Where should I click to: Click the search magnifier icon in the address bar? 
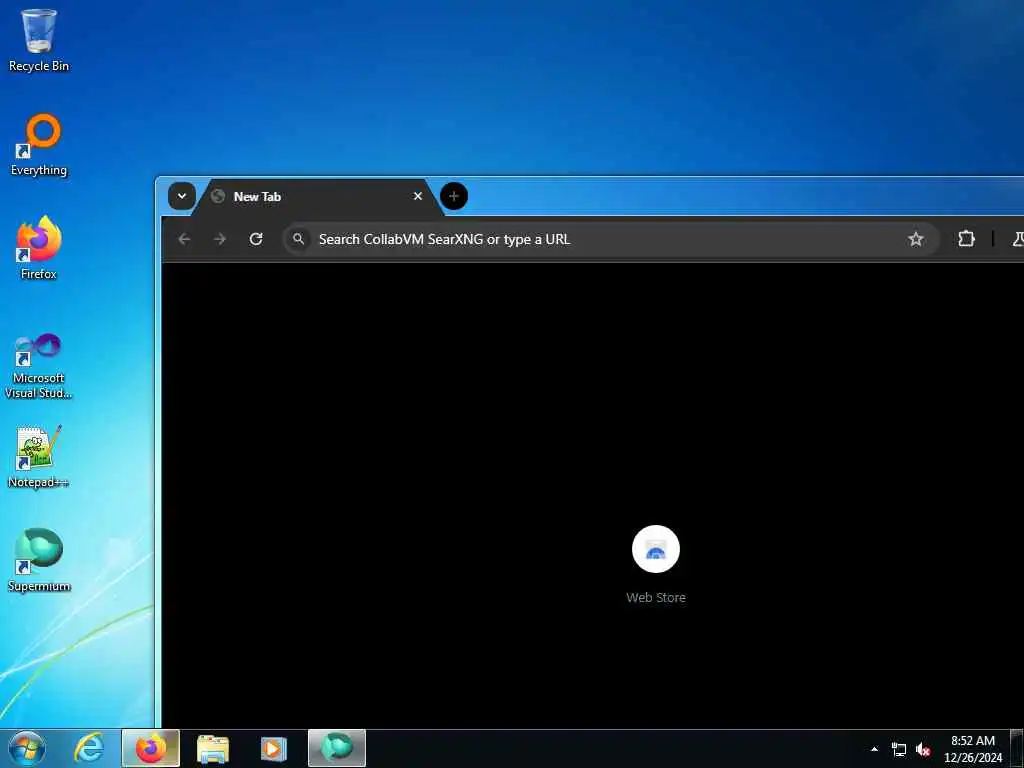pos(298,239)
